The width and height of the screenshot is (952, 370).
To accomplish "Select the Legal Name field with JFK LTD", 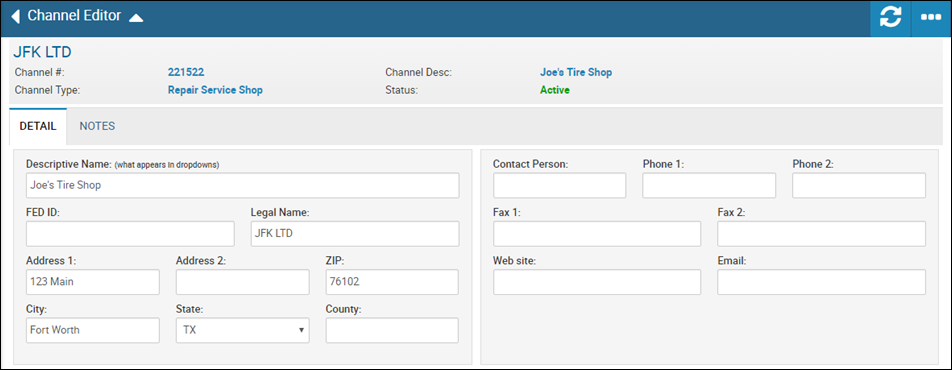I will click(x=355, y=234).
